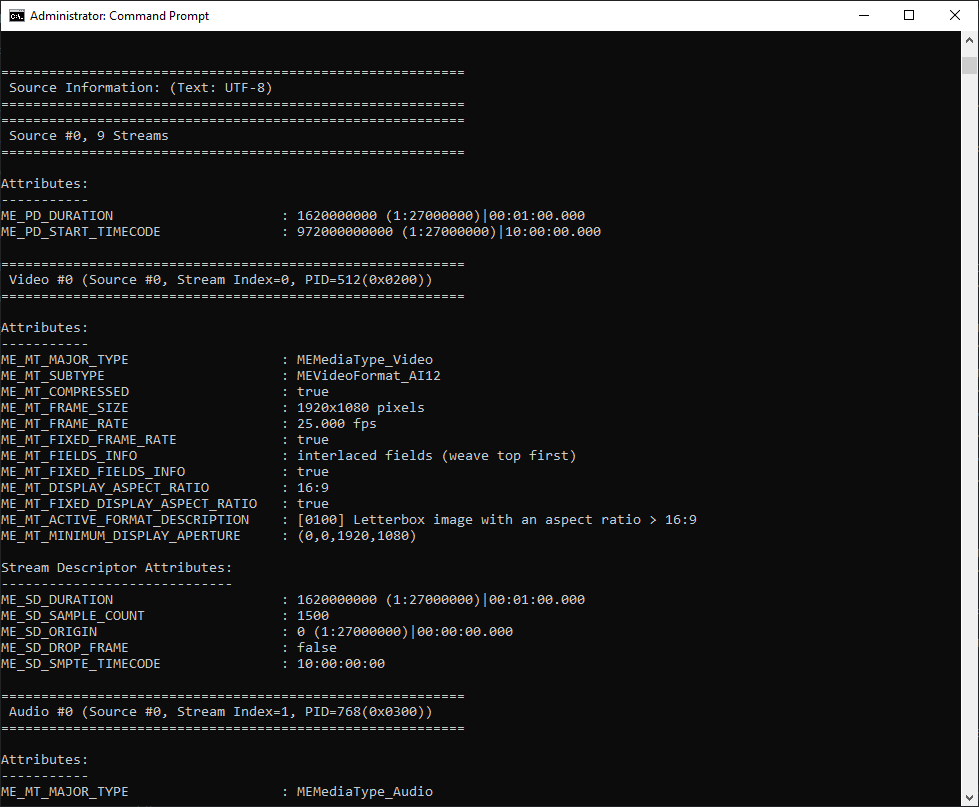Click the value '10:00:00.000' of start timecode
979x807 pixels.
[553, 232]
